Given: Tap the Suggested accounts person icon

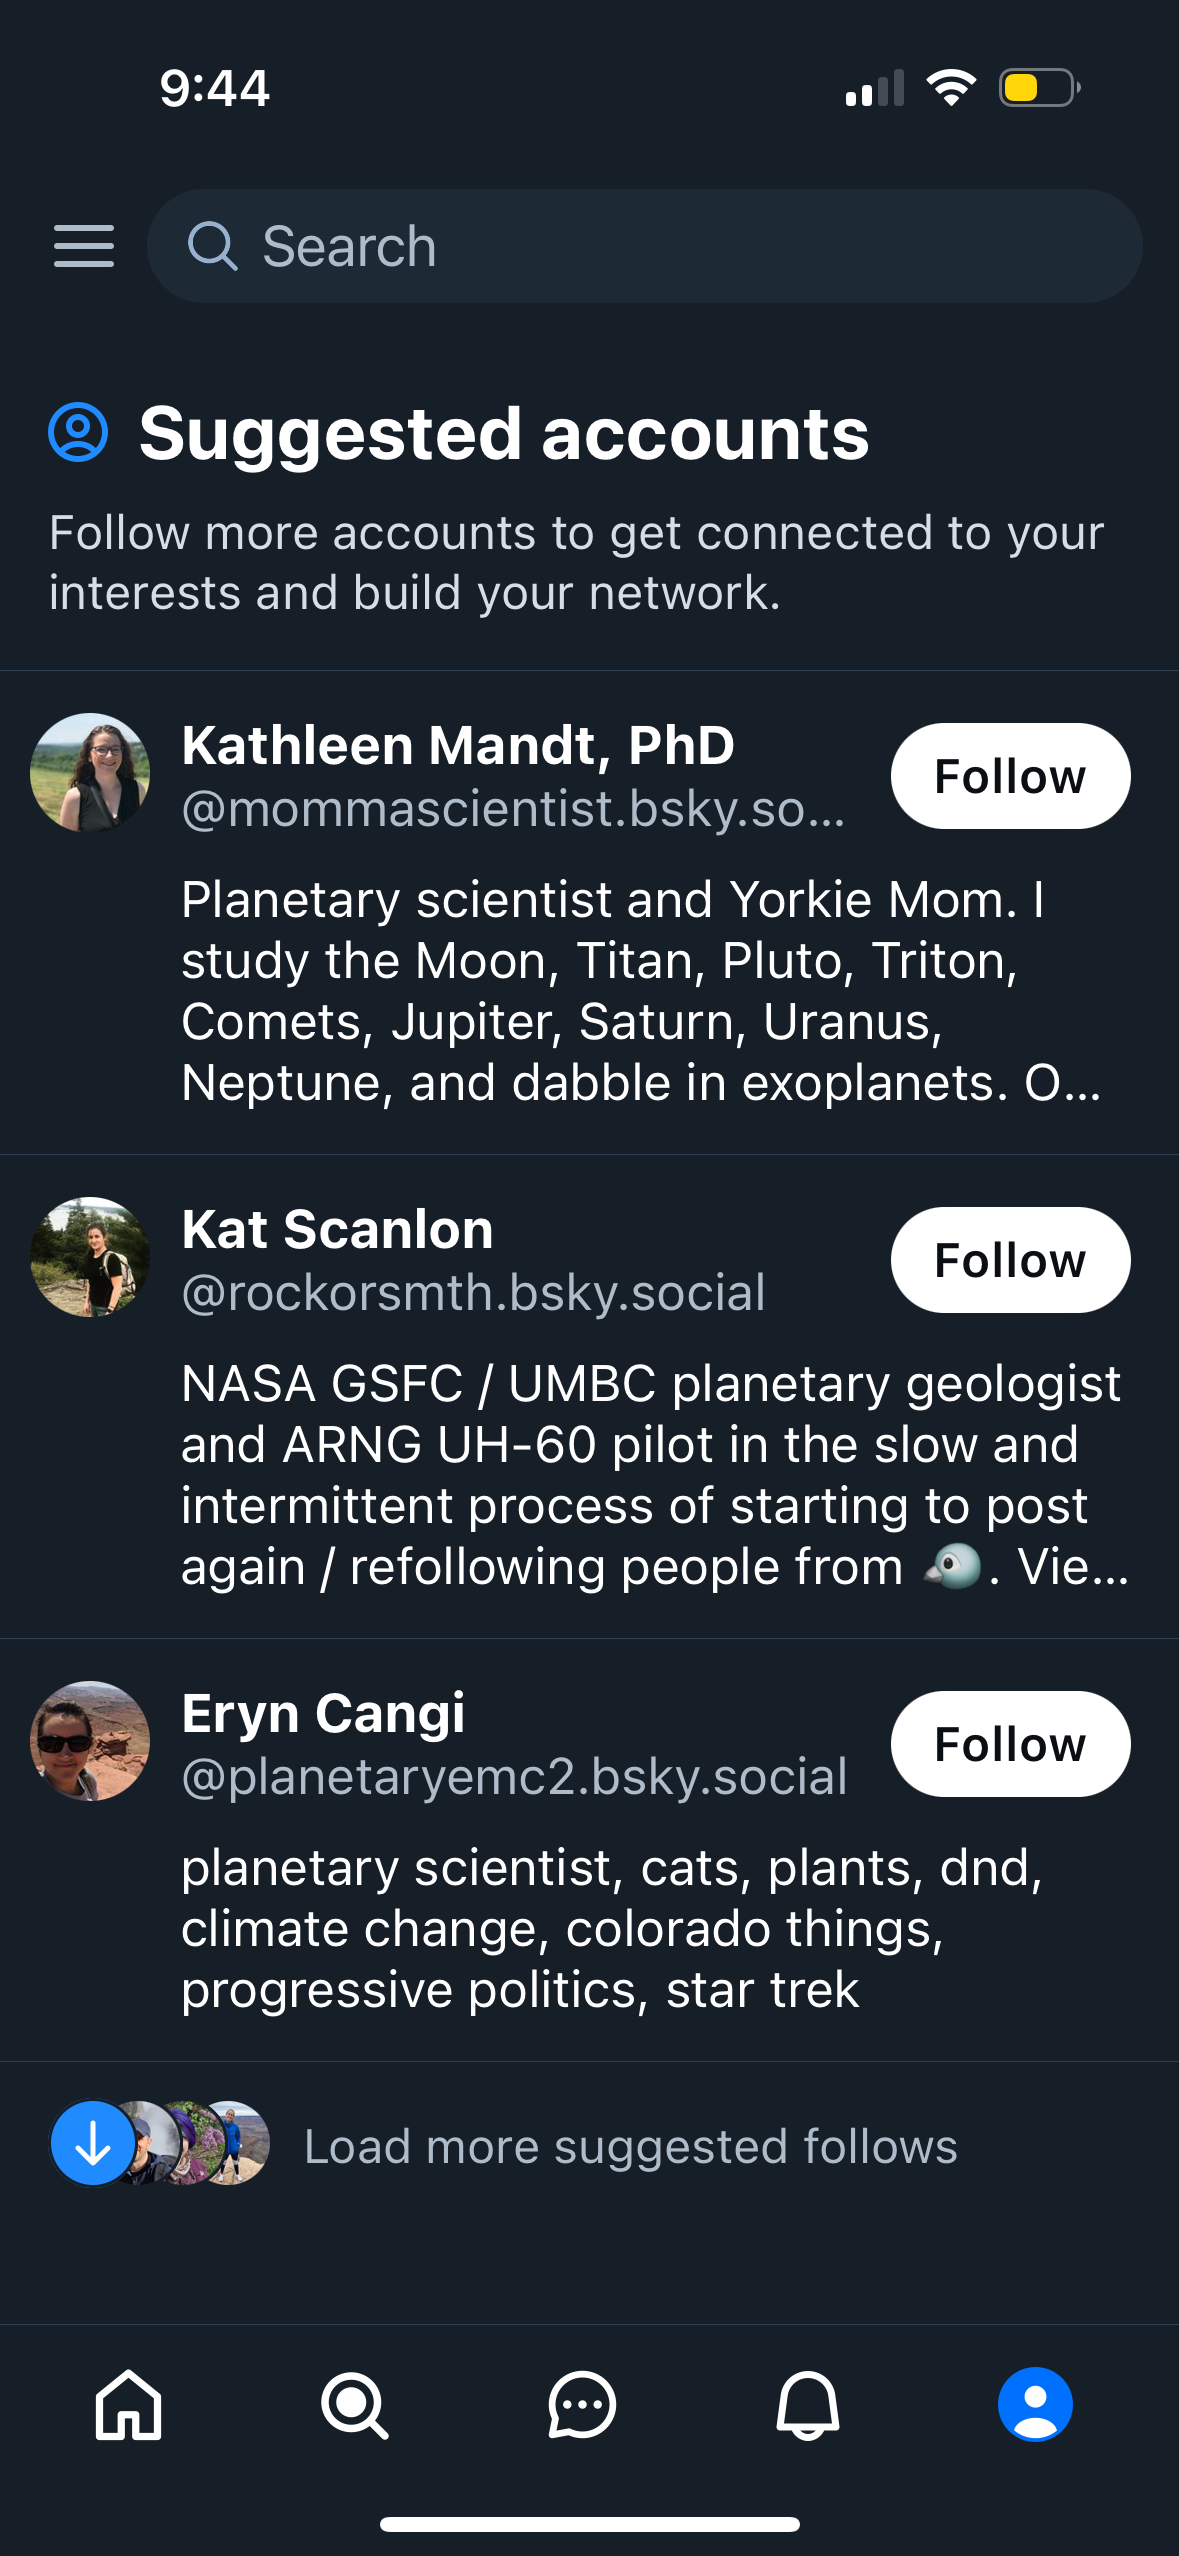Looking at the screenshot, I should point(78,433).
